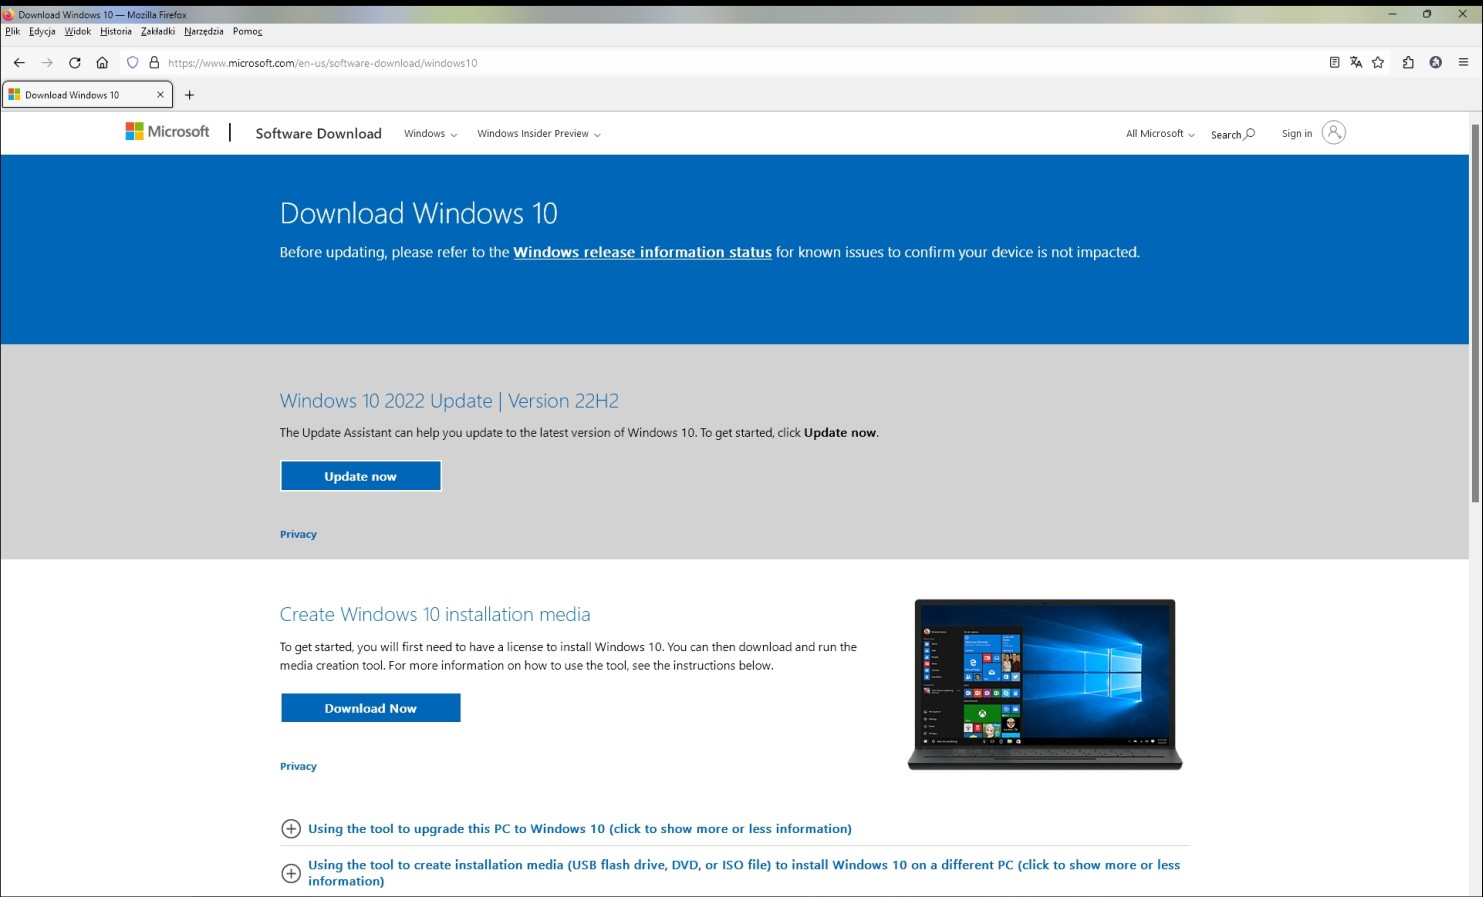Open the Pomoc menu
The image size is (1483, 897).
247,31
